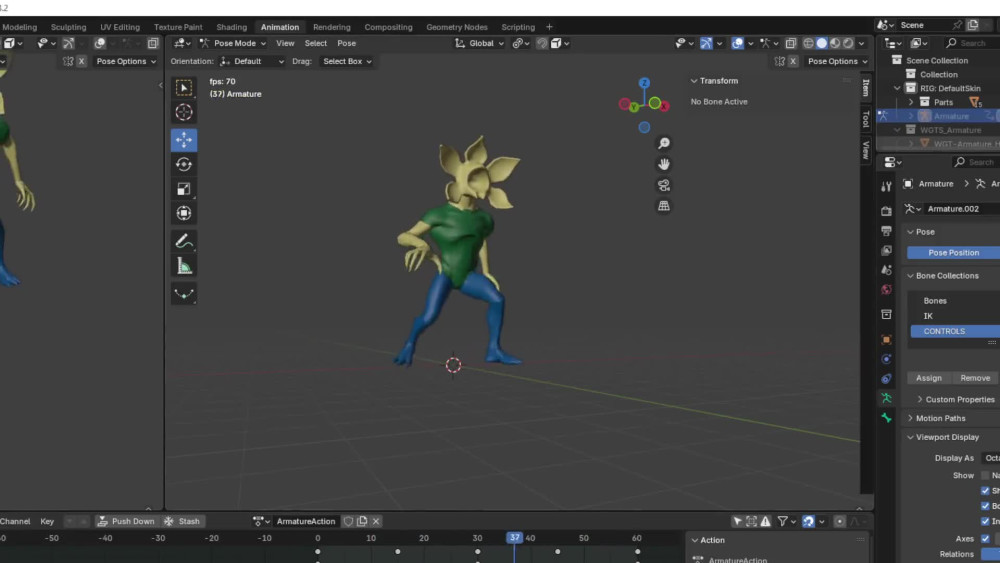This screenshot has width=1000, height=563.
Task: Open the Orientation Default dropdown
Action: click(252, 61)
